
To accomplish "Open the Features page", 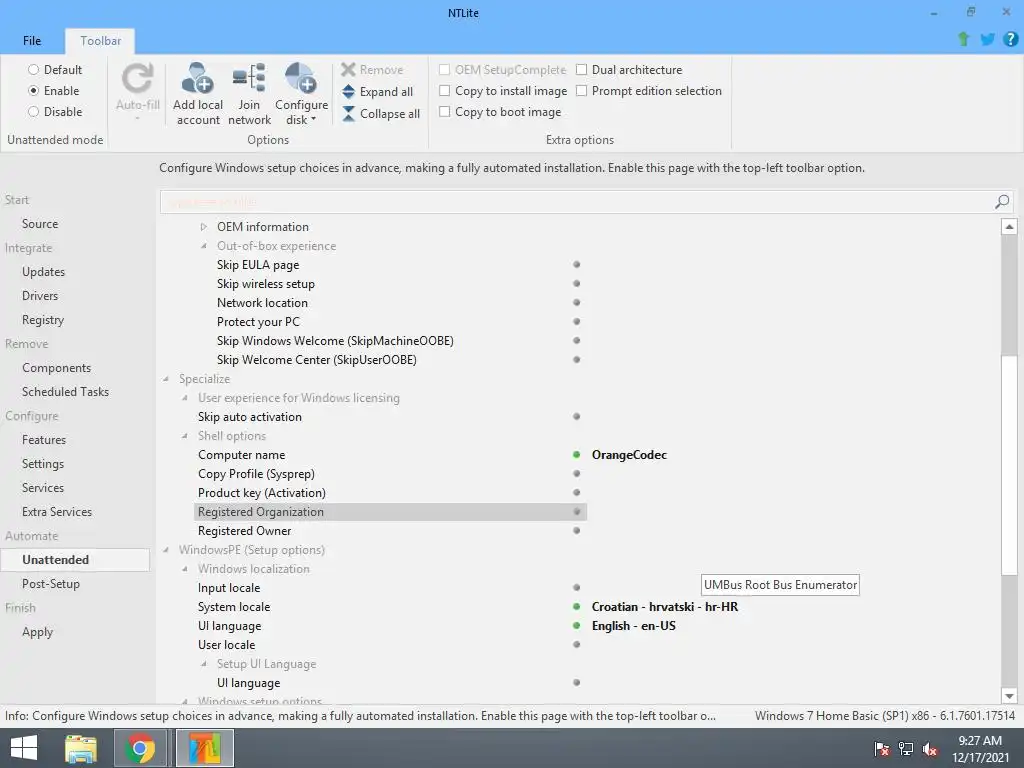I will coord(44,440).
